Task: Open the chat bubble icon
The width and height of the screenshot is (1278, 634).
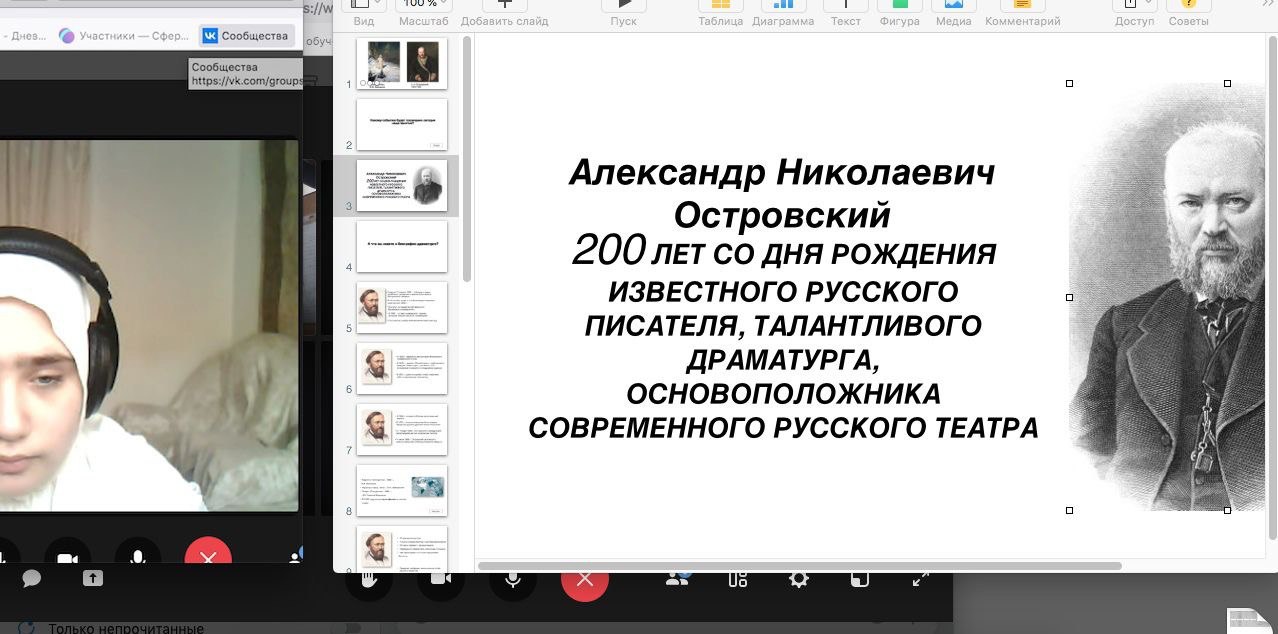Action: [31, 578]
